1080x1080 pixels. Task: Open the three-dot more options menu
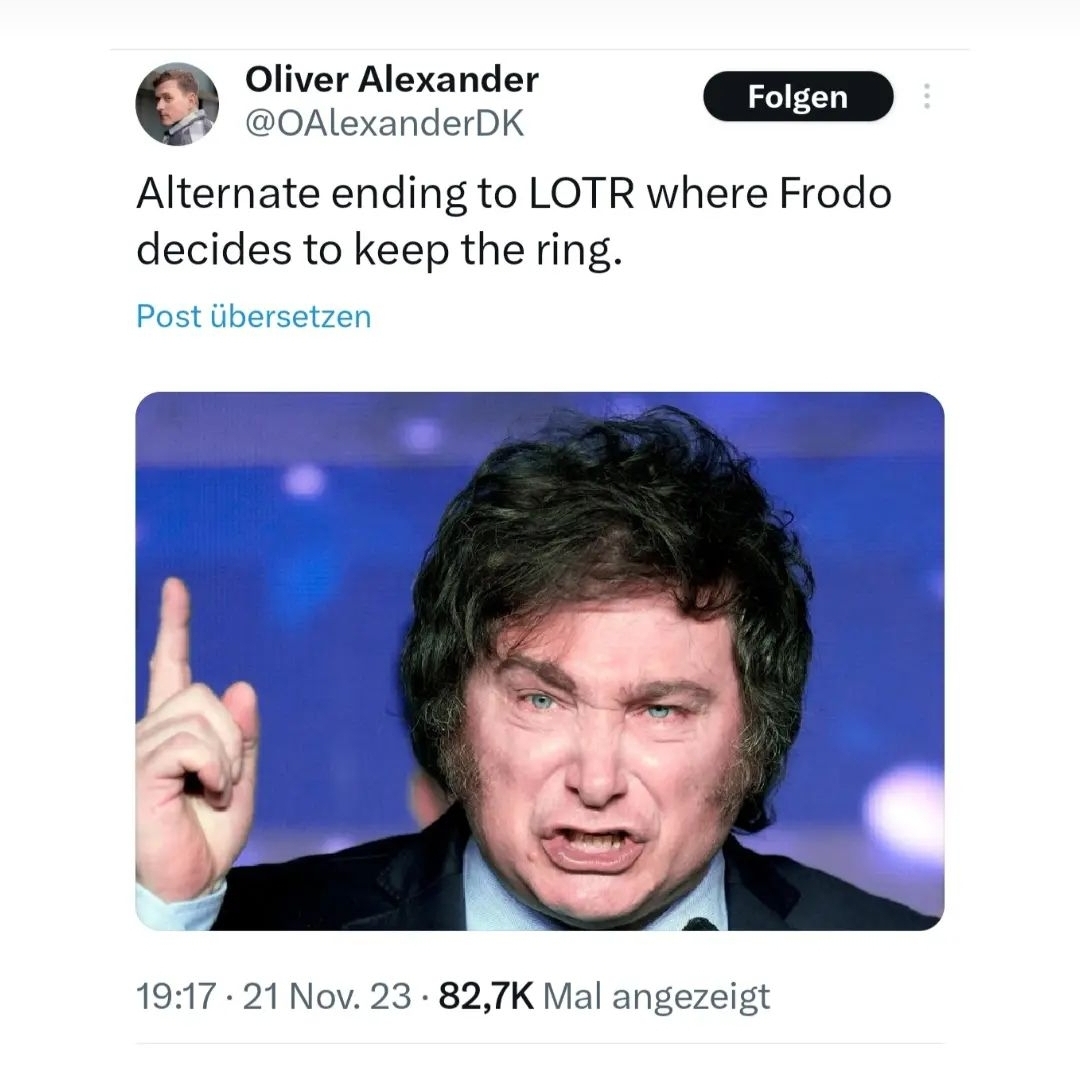pyautogui.click(x=927, y=96)
